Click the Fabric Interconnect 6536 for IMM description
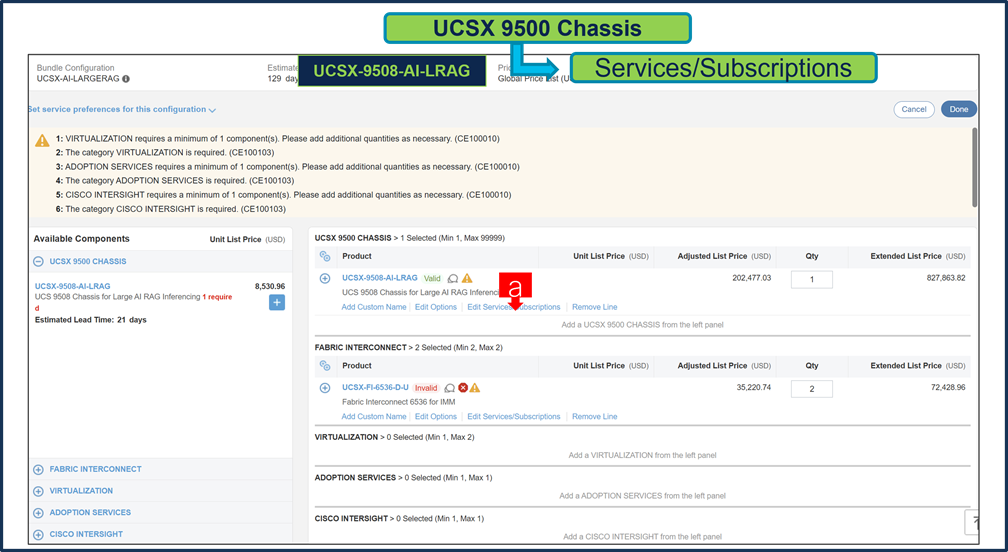This screenshot has width=1008, height=552. (x=399, y=402)
